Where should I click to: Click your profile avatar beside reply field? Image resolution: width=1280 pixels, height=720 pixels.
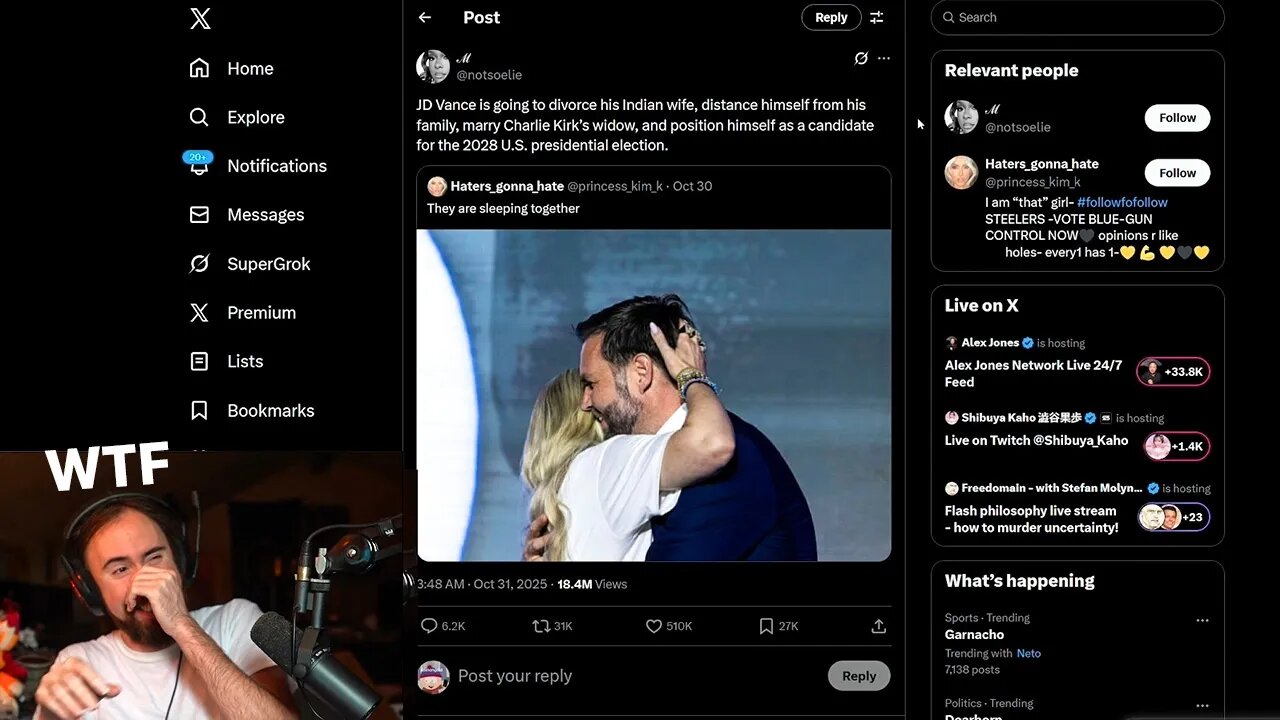click(x=433, y=677)
